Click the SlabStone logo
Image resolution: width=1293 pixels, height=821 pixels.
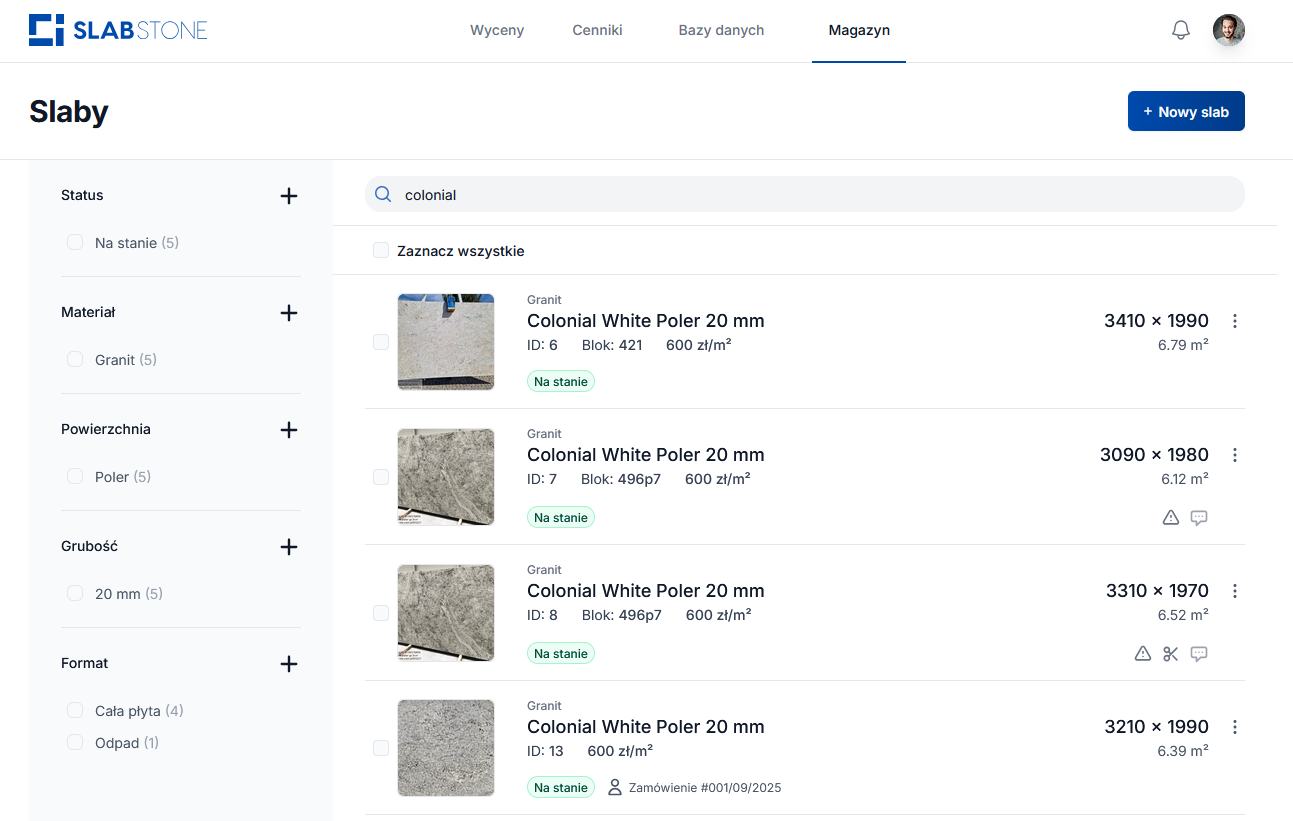click(x=118, y=30)
